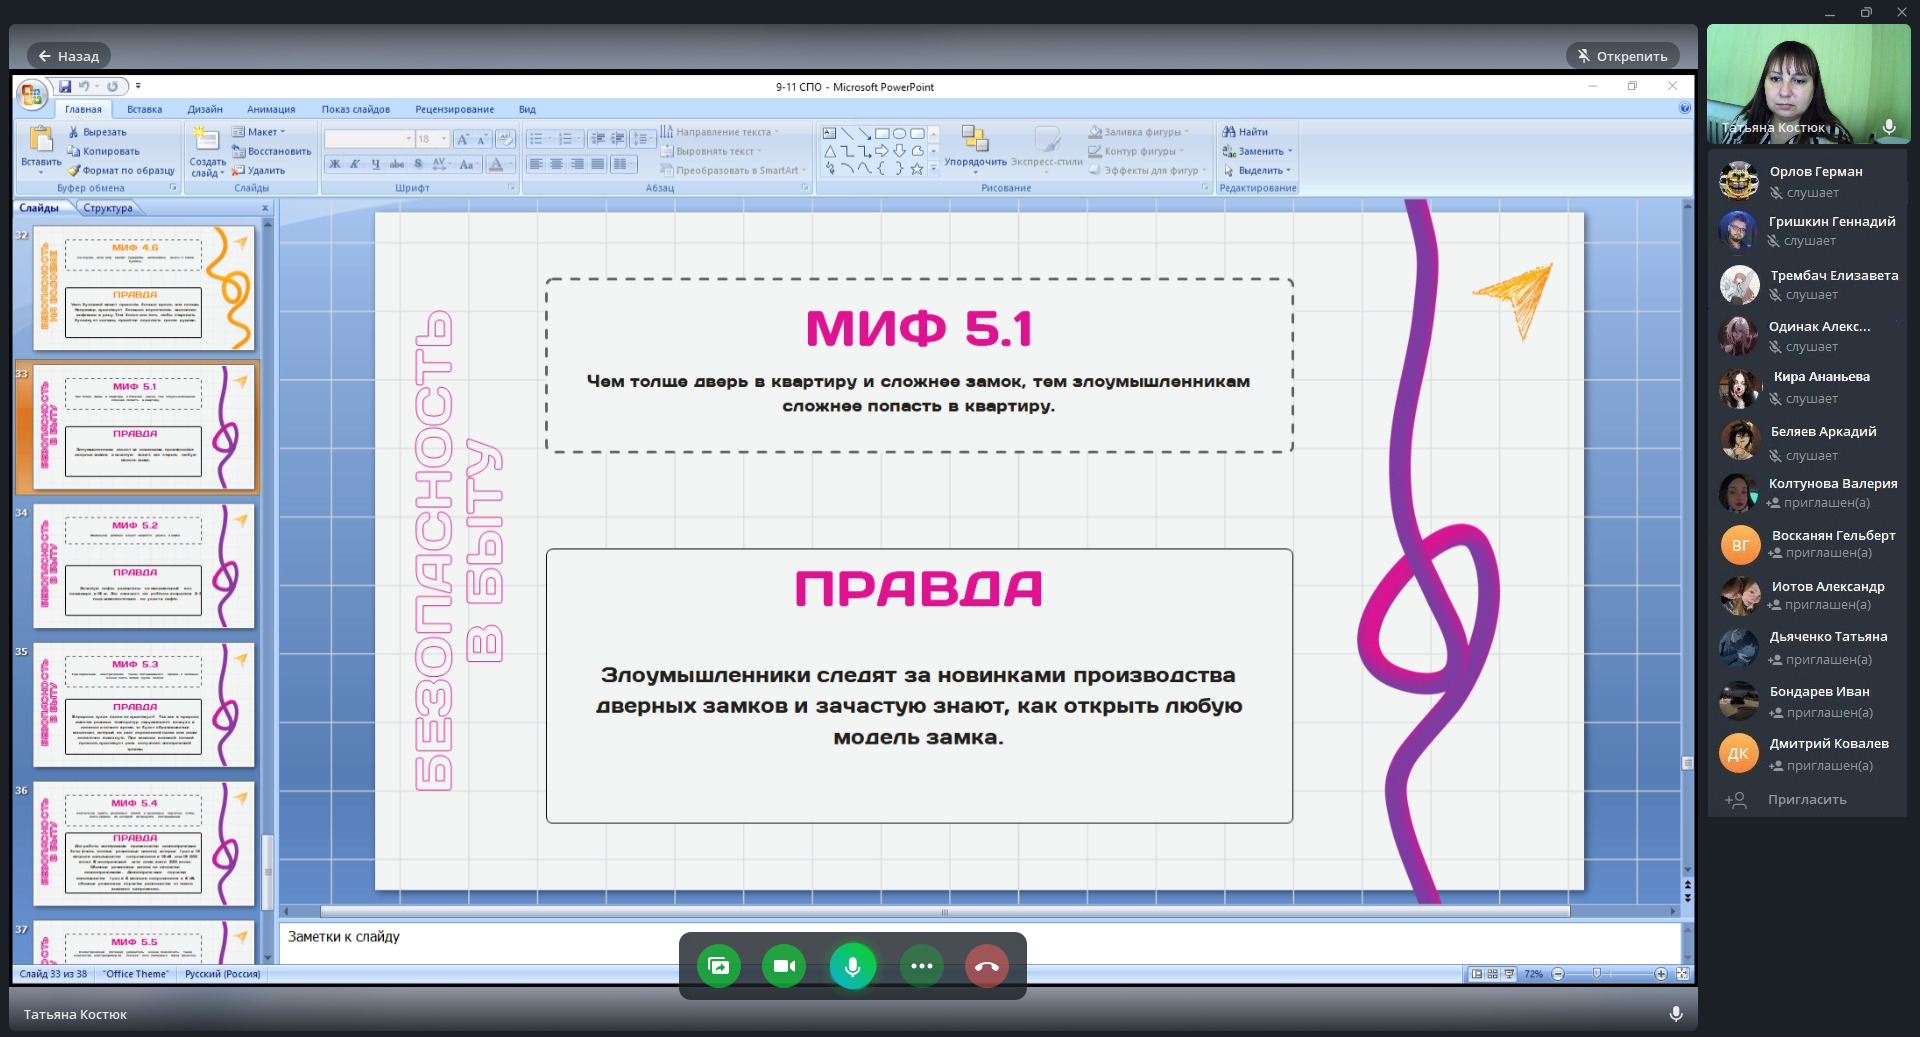This screenshot has height=1037, width=1920.
Task: Open the Вставка ribbon tab
Action: pyautogui.click(x=145, y=109)
